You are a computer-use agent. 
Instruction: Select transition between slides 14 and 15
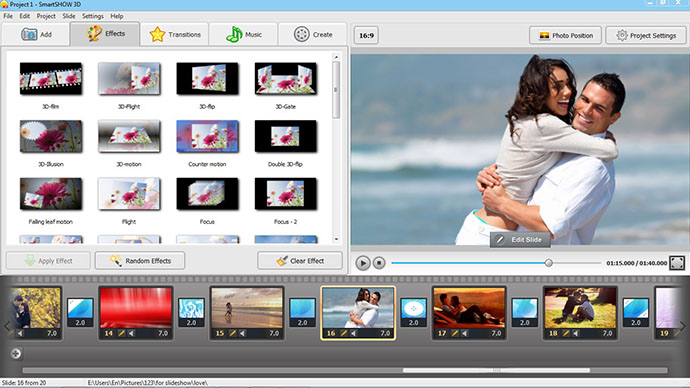[x=191, y=312]
